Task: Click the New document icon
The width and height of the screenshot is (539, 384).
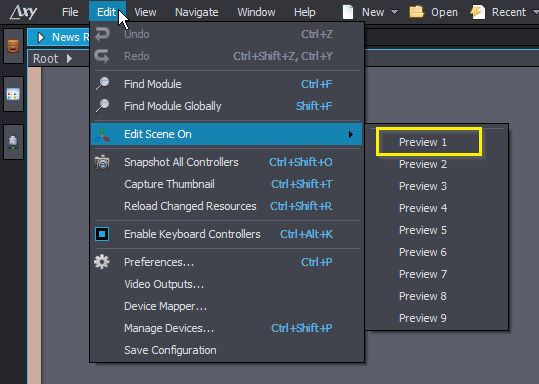Action: click(x=348, y=12)
